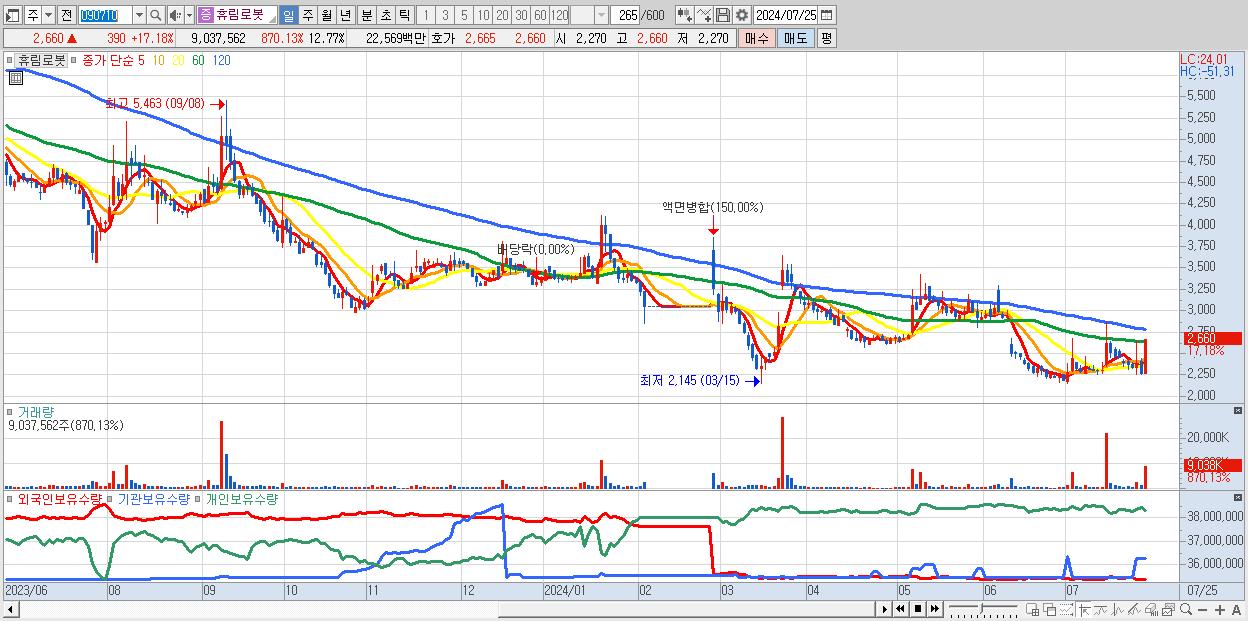This screenshot has width=1248, height=621.
Task: Click the 종가 단순 moving average label
Action: [108, 60]
